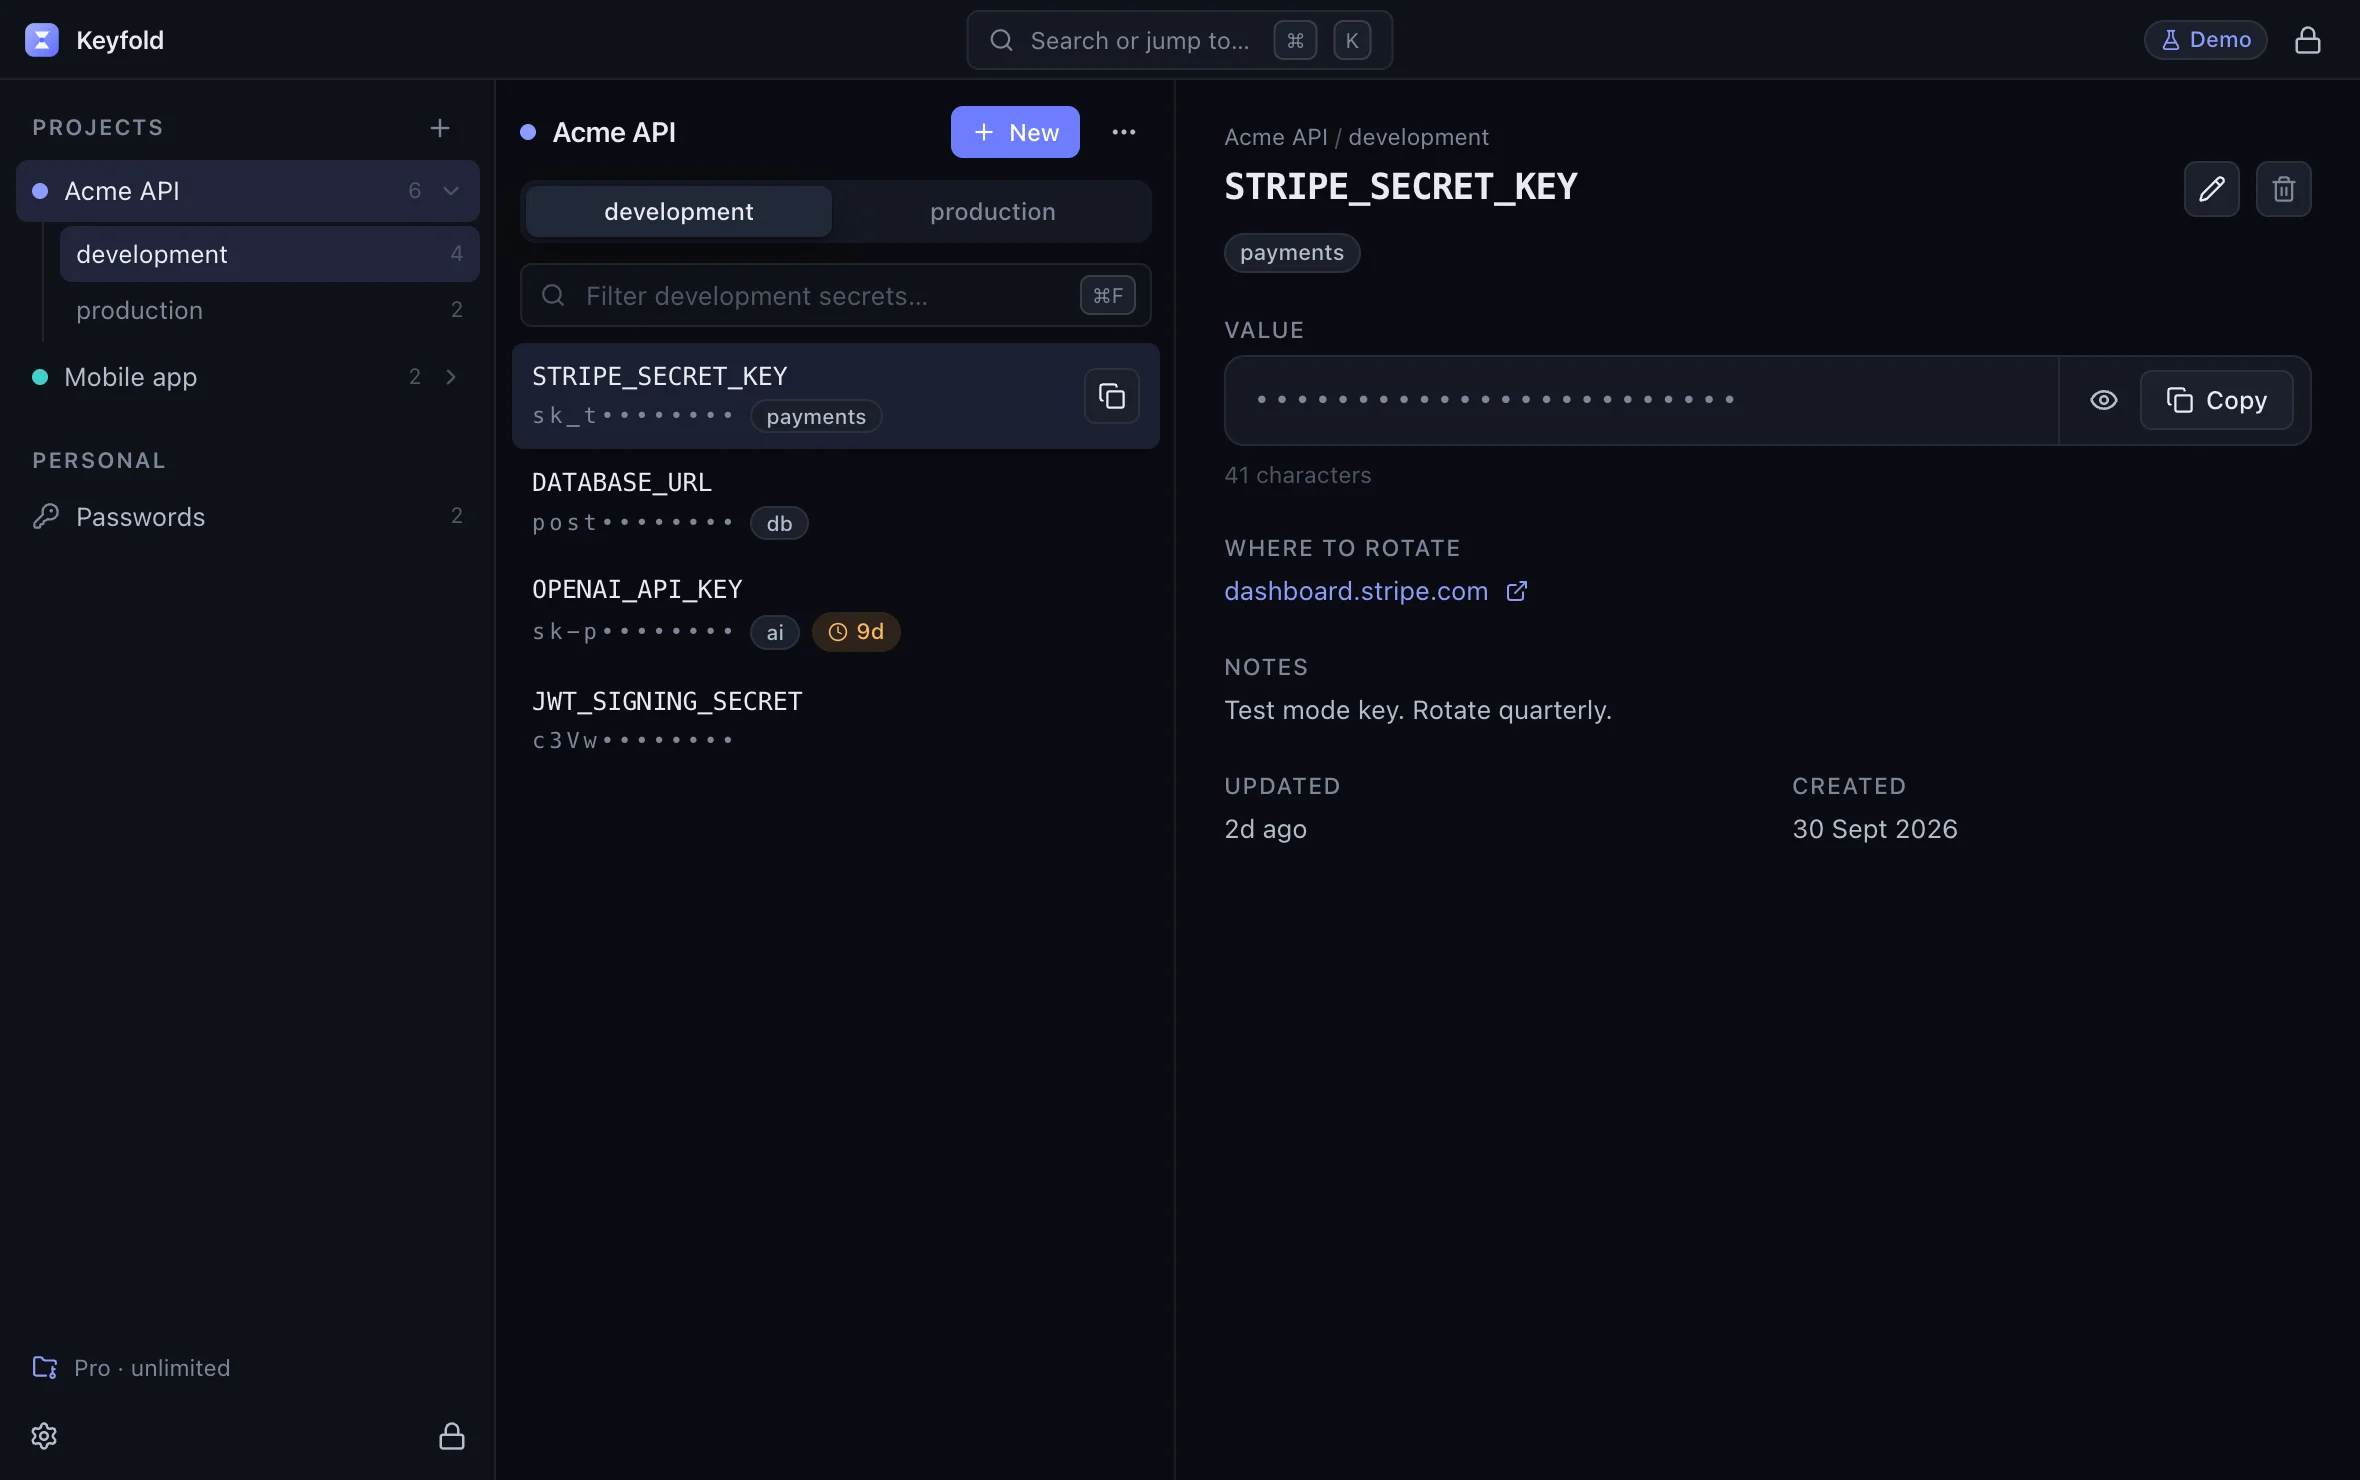Add a new project with plus icon
Viewport: 2360px width, 1480px height.
440,128
